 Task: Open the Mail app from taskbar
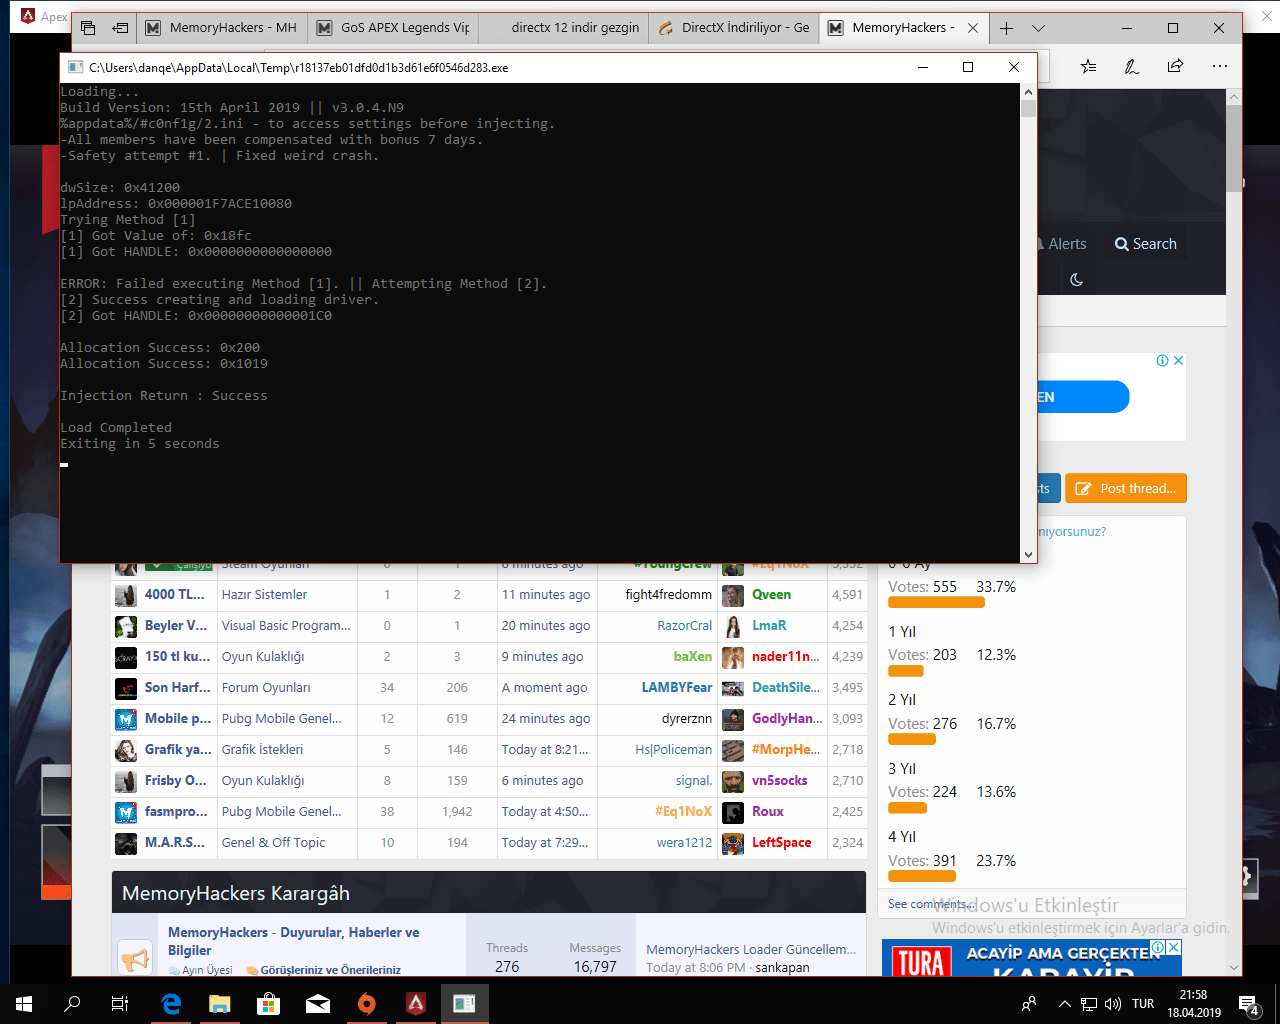point(318,1004)
